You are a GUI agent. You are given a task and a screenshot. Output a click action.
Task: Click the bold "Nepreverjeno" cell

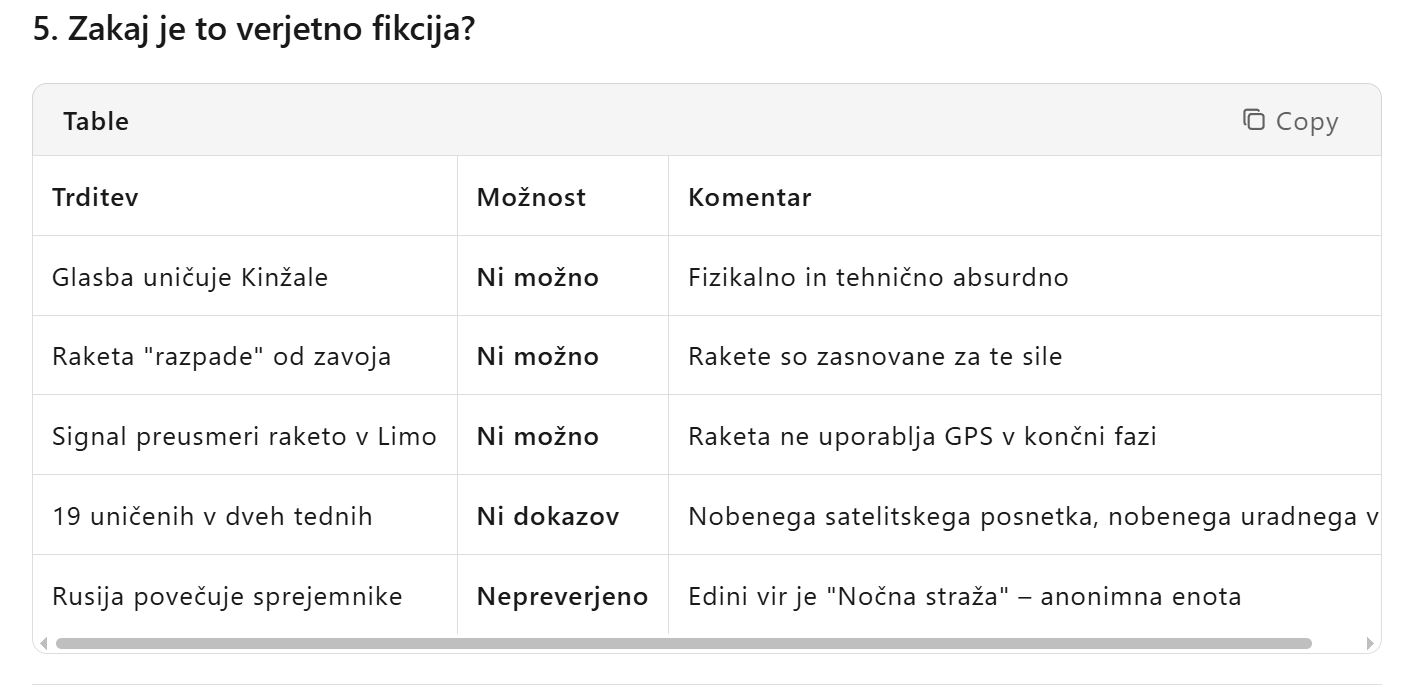tap(562, 597)
